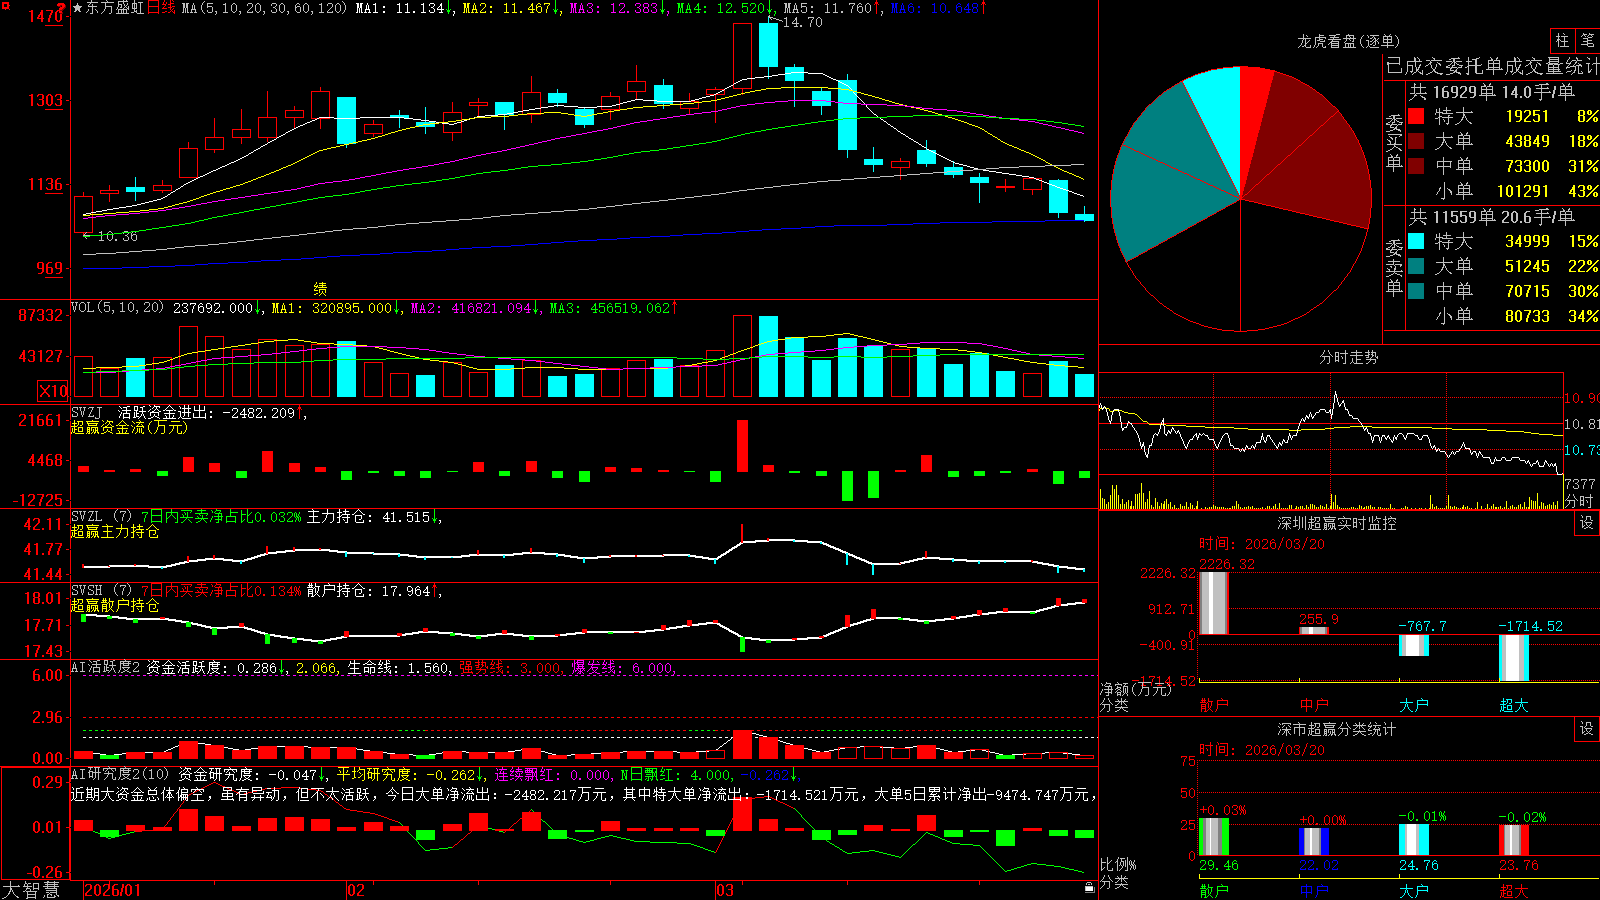The height and width of the screenshot is (900, 1600).
Task: Click the lock icon at chart bottom-right
Action: pyautogui.click(x=1090, y=887)
